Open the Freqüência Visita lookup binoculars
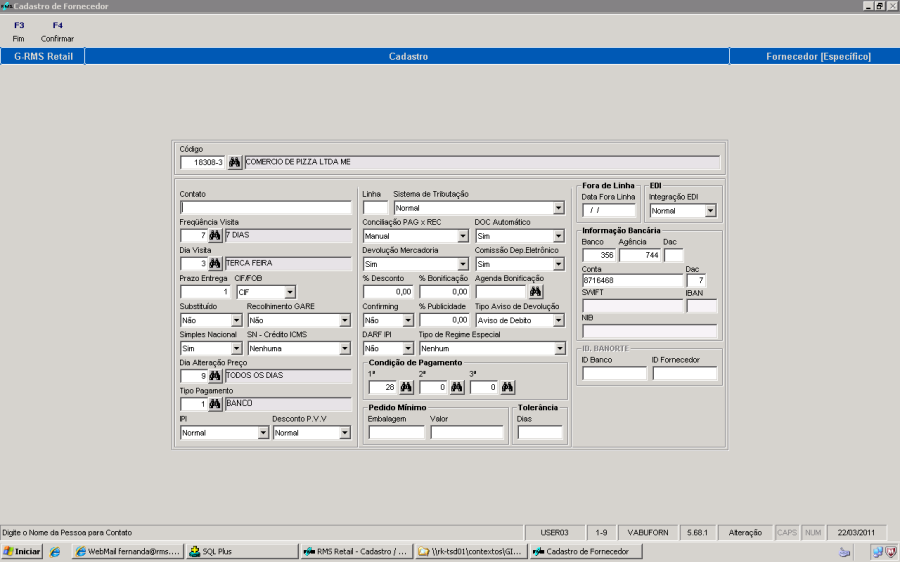The image size is (900, 562). tap(215, 235)
